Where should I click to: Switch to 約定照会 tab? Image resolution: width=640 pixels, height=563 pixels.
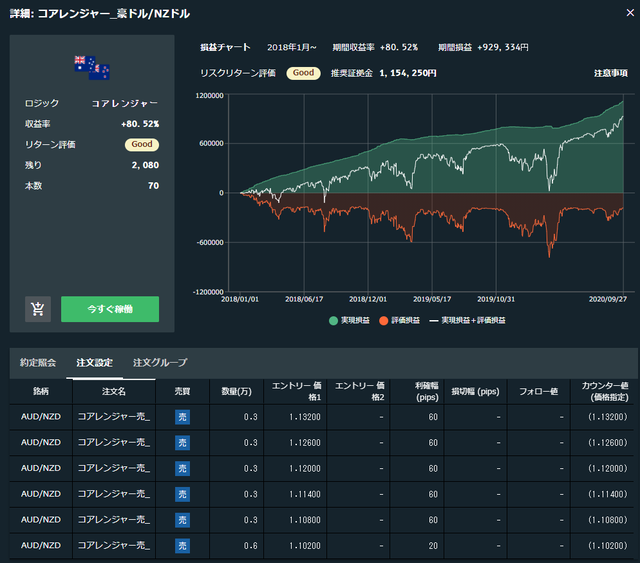(38, 363)
